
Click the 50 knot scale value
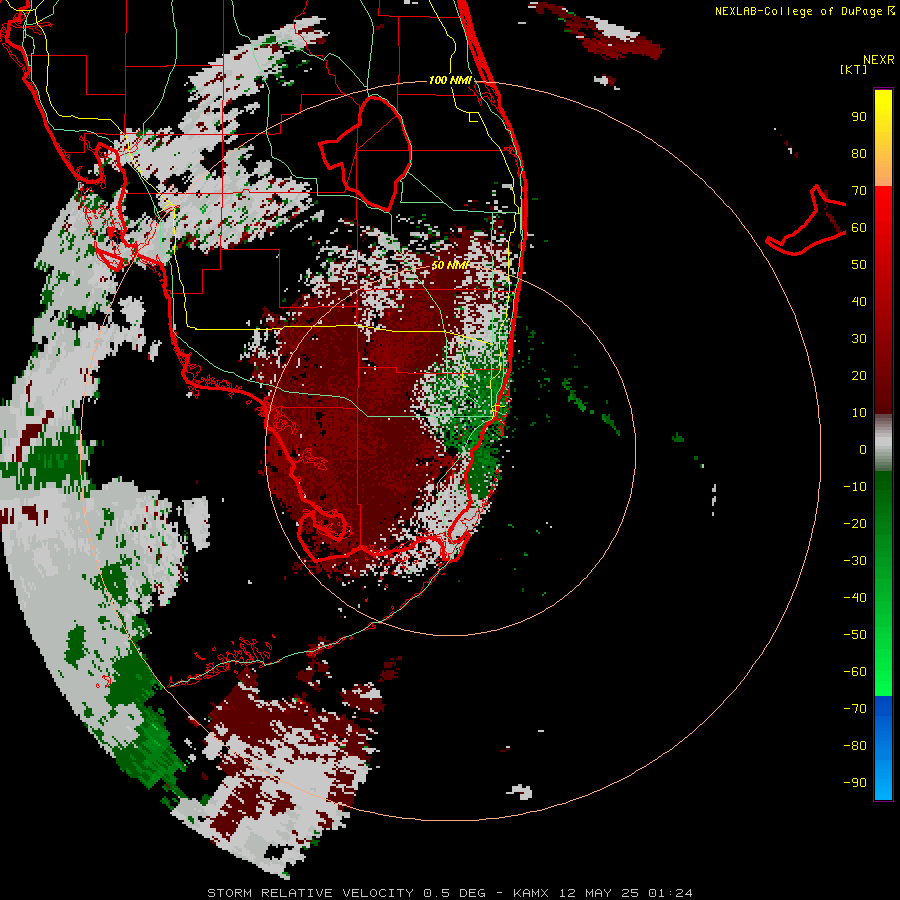point(859,265)
